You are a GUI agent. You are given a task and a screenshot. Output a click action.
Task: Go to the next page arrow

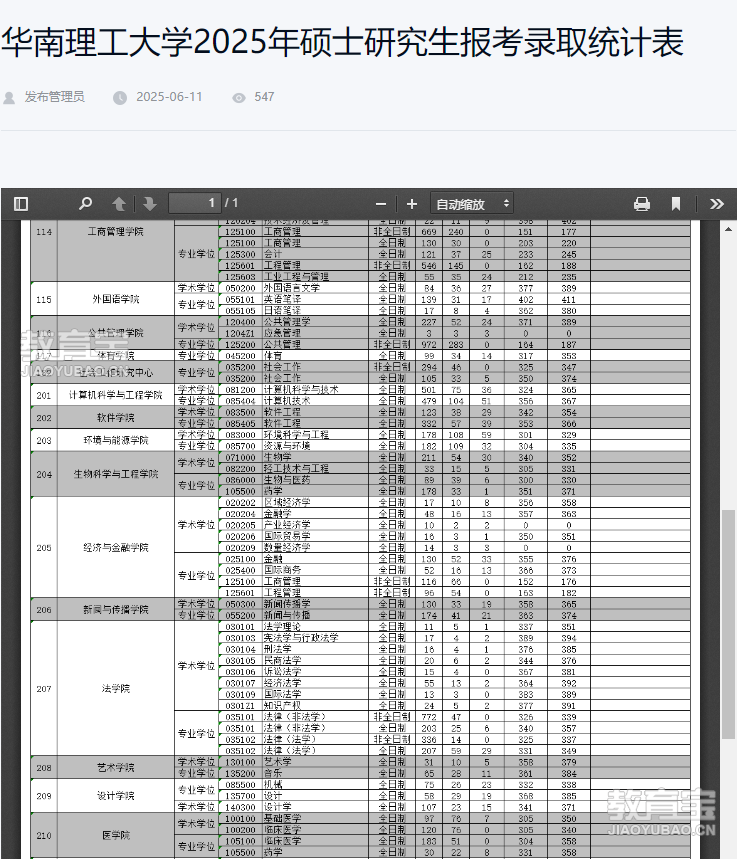150,204
